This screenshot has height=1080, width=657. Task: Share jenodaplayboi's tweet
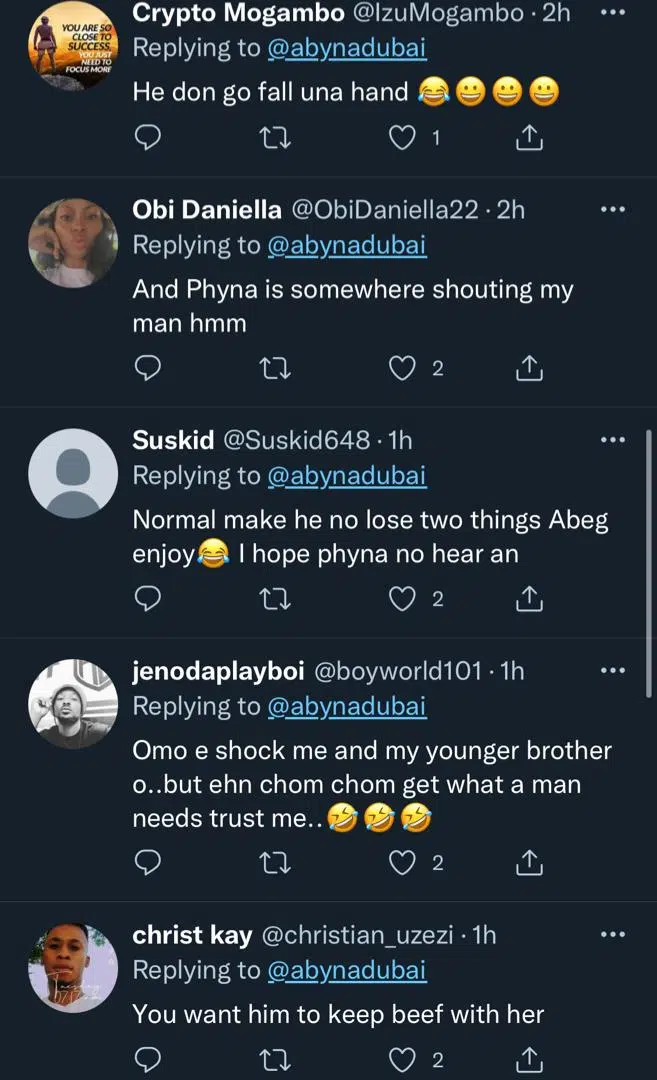pos(528,862)
